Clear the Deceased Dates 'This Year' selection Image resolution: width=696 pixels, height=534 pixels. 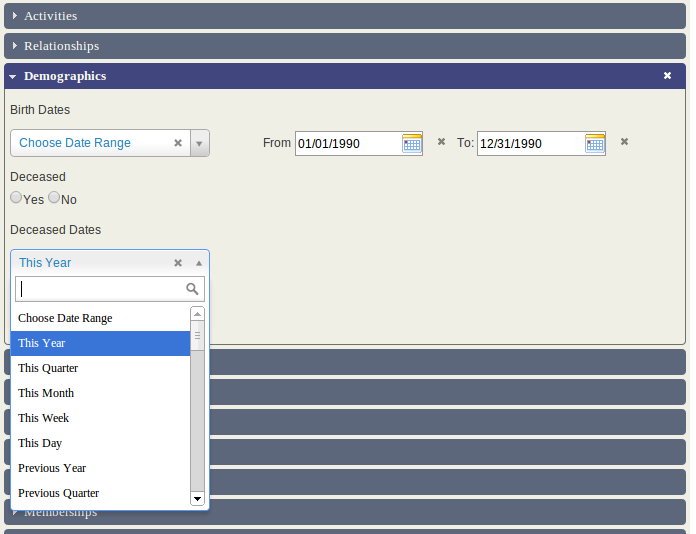pyautogui.click(x=178, y=263)
